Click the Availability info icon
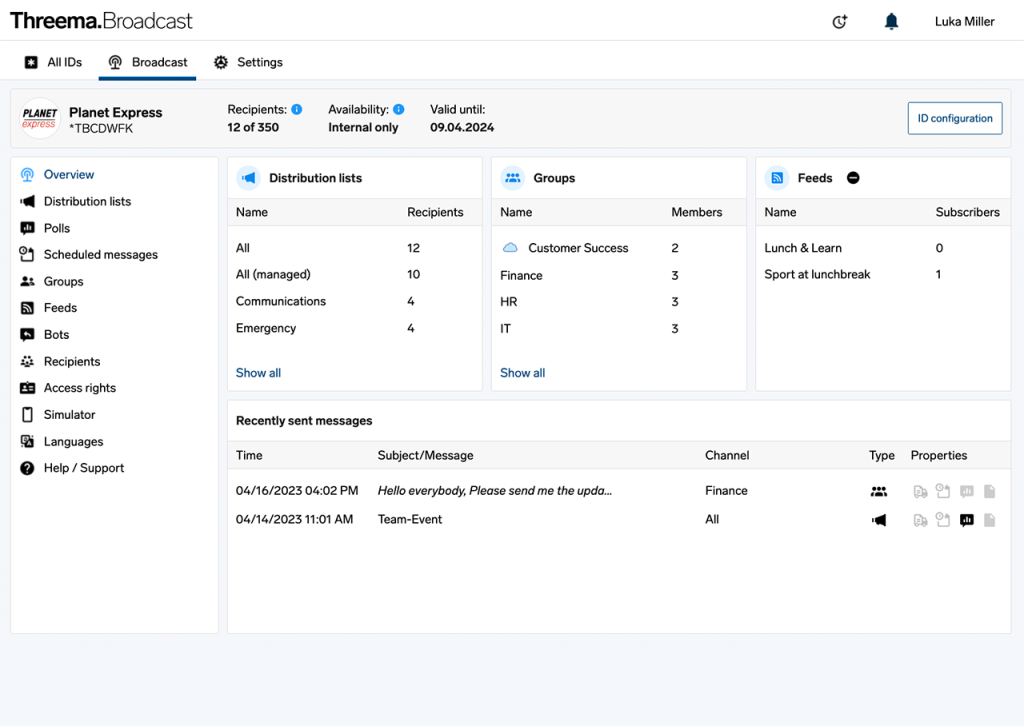Viewport: 1024px width, 726px height. pos(398,110)
